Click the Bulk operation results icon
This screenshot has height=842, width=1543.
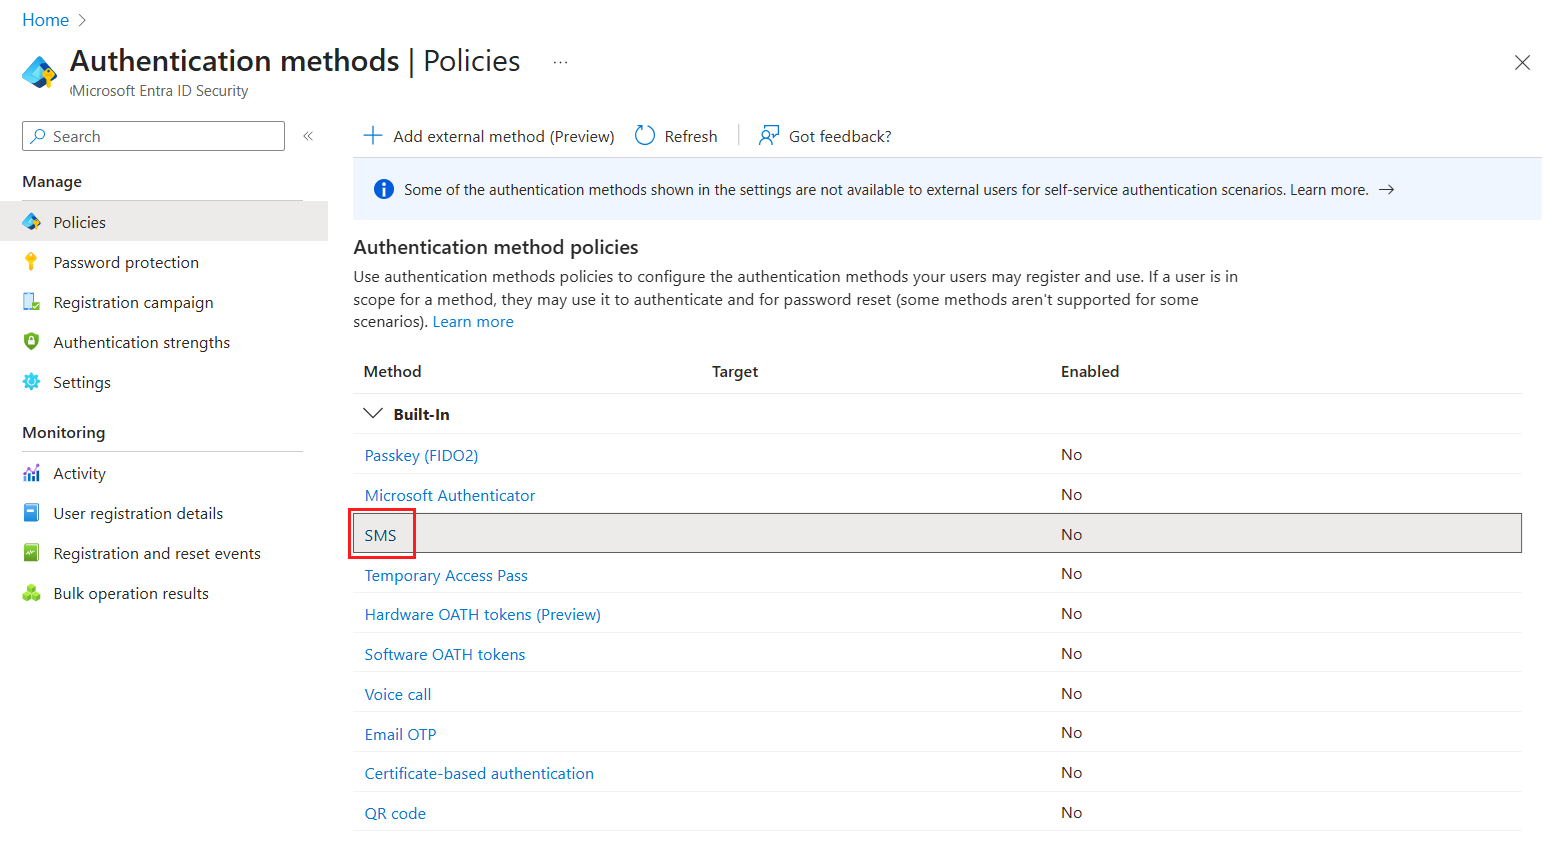(32, 592)
